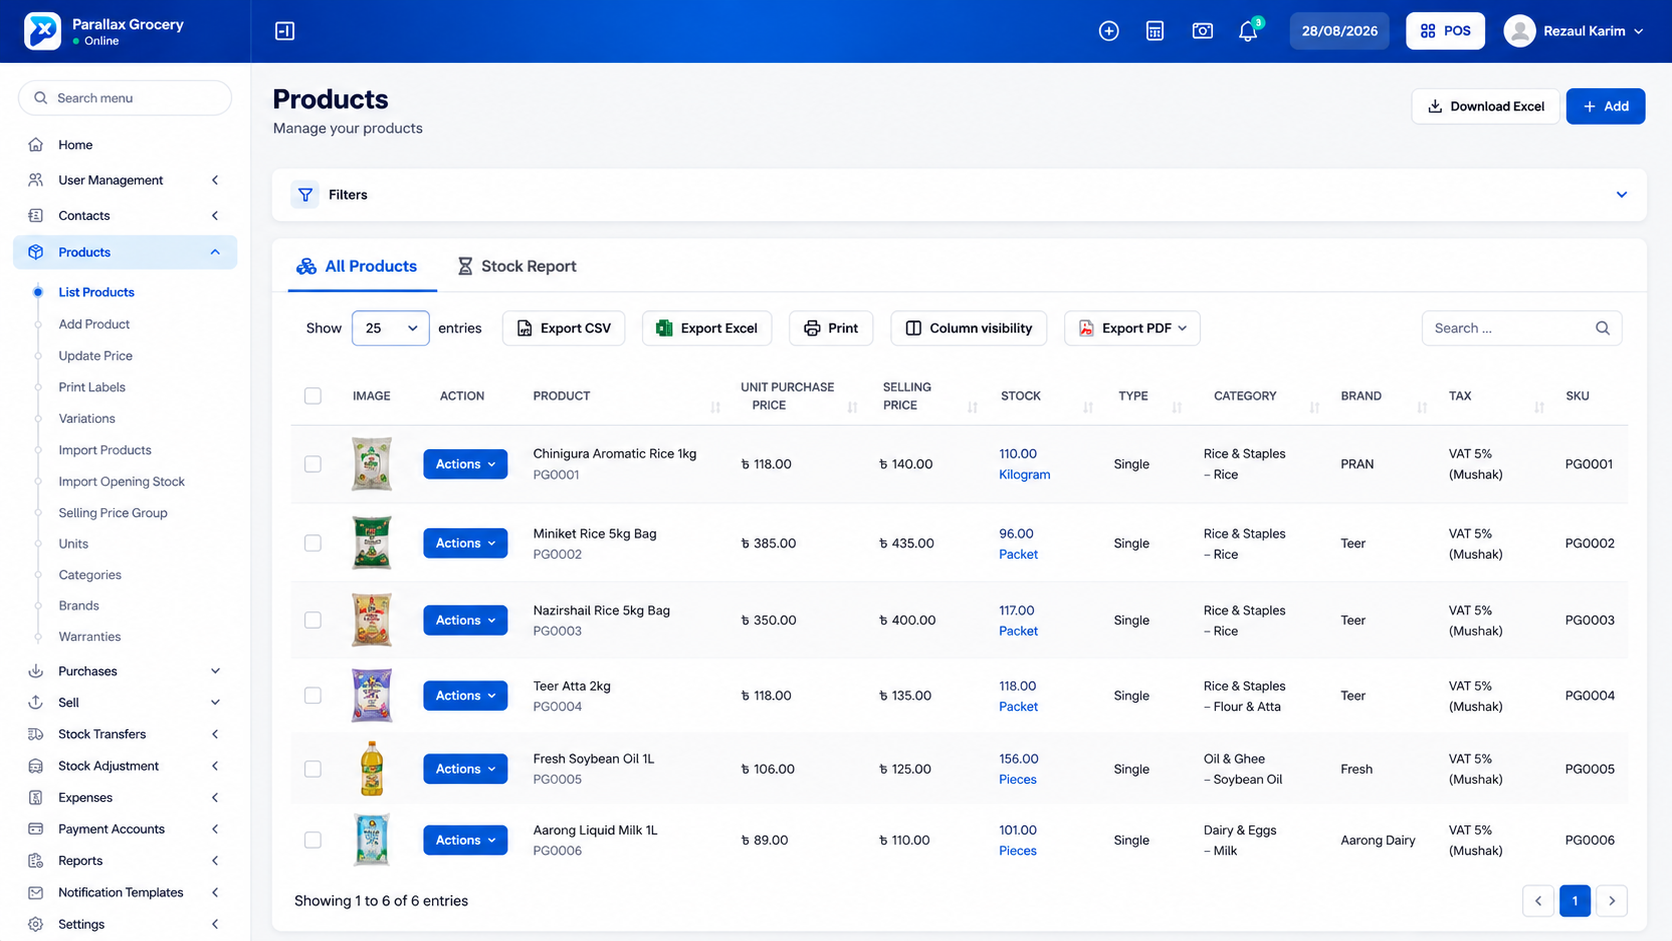Open the calculator icon in header
Screen dimensions: 1672x941
coord(1155,31)
